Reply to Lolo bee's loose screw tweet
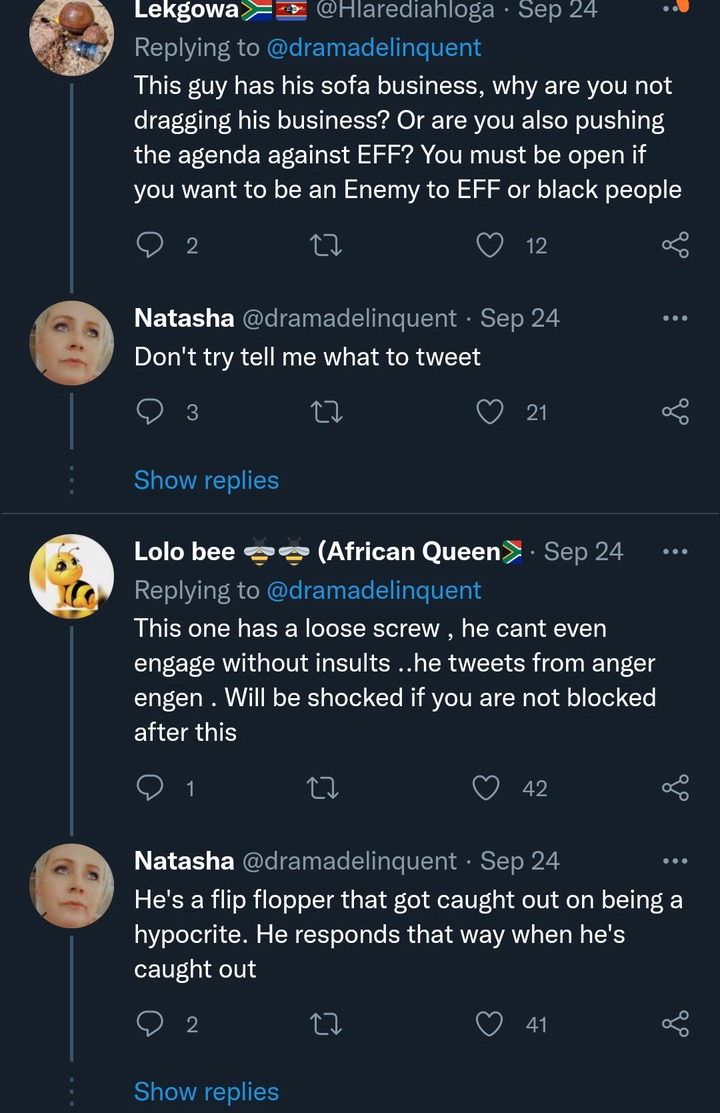 (x=150, y=787)
